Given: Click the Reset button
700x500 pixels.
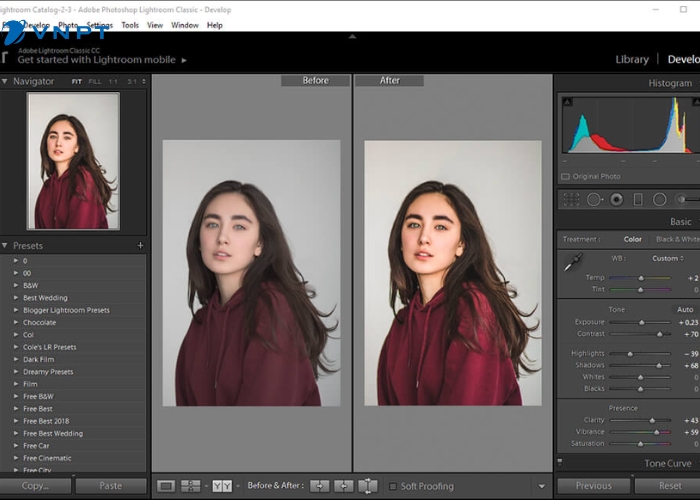Looking at the screenshot, I should point(669,486).
